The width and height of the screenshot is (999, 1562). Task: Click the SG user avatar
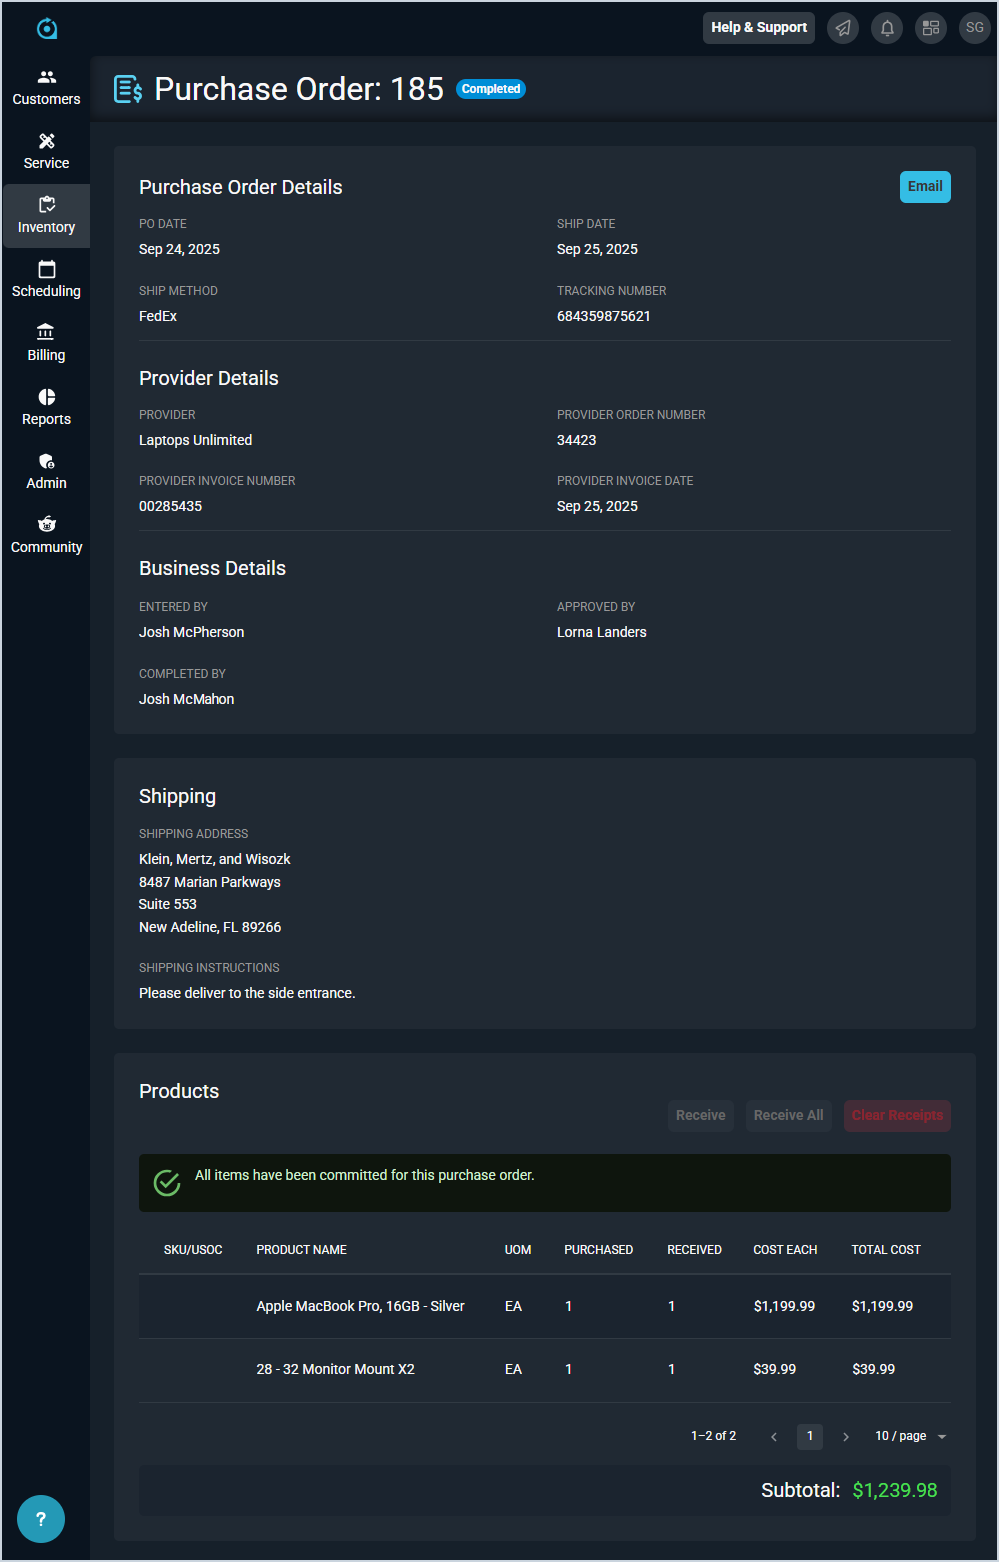[x=975, y=28]
